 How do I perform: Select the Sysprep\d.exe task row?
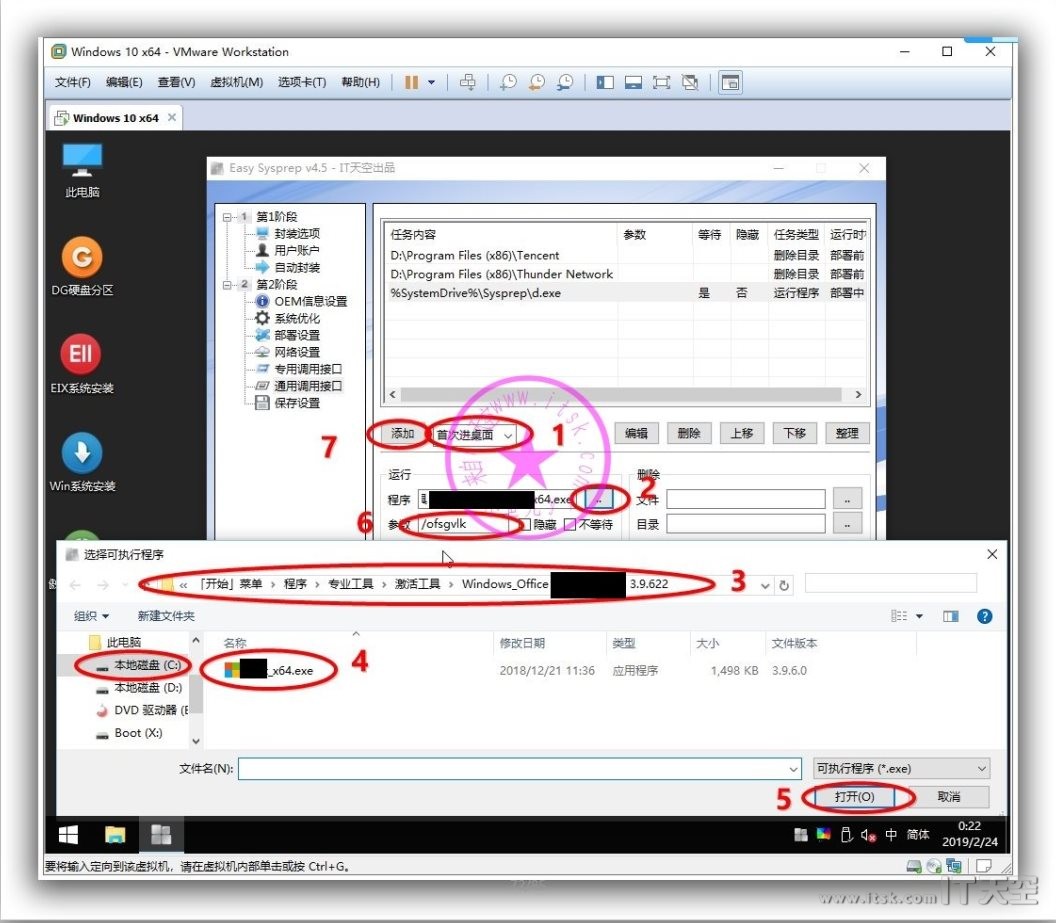click(626, 293)
